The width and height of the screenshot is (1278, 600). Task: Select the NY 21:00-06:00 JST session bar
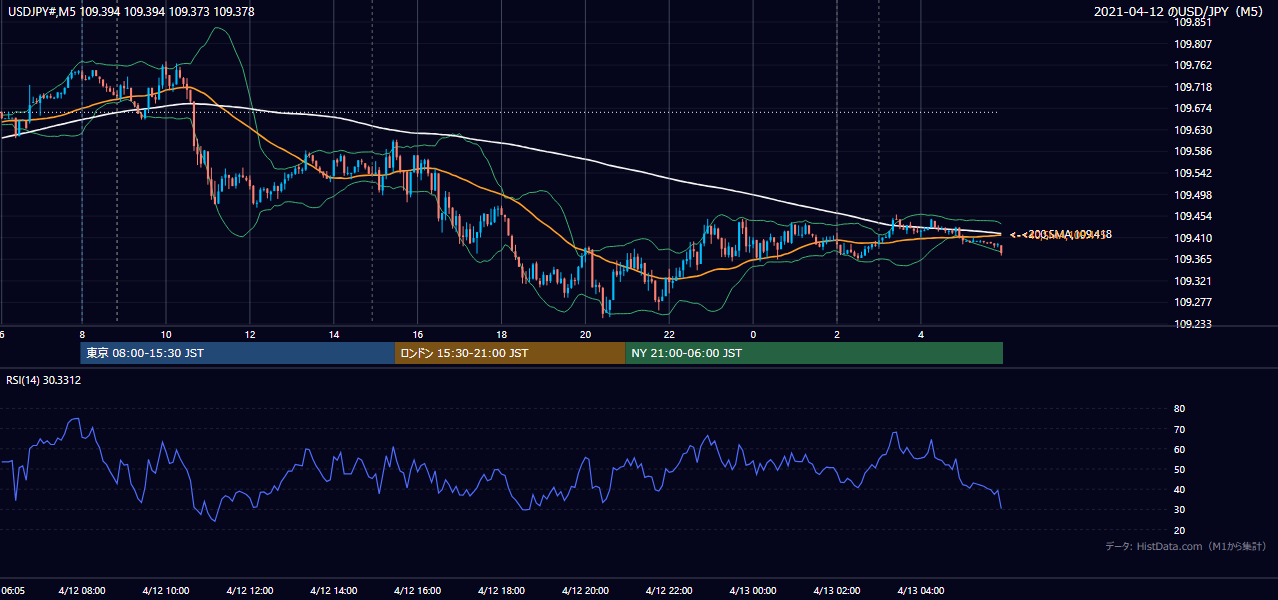point(814,353)
